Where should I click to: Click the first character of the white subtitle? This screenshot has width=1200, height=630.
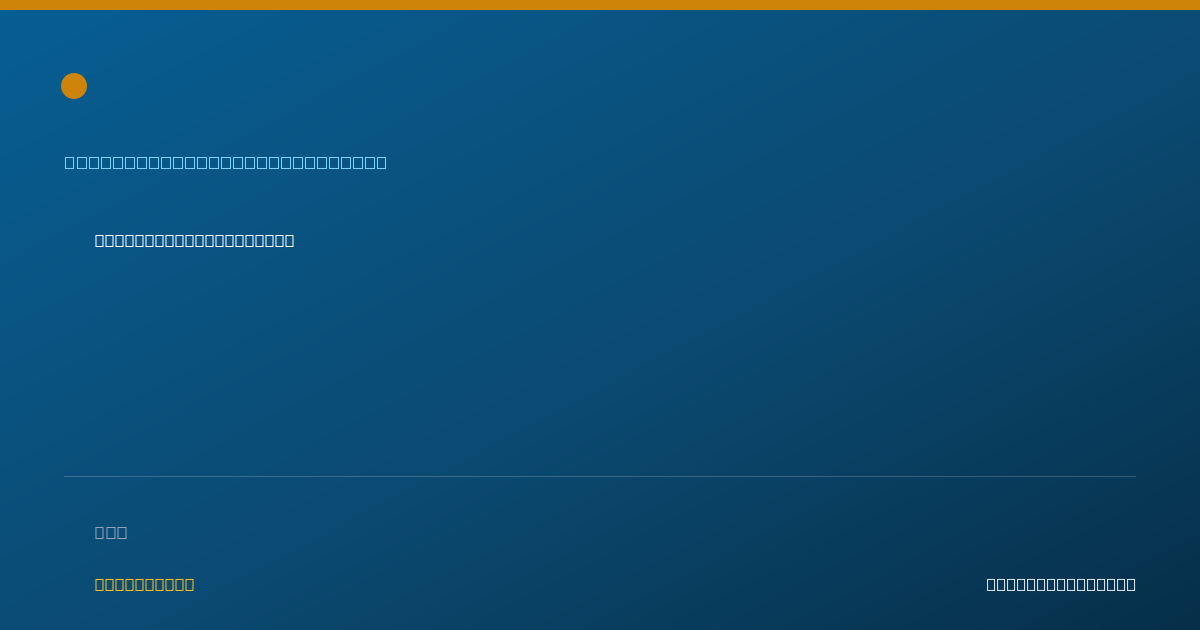[100, 241]
